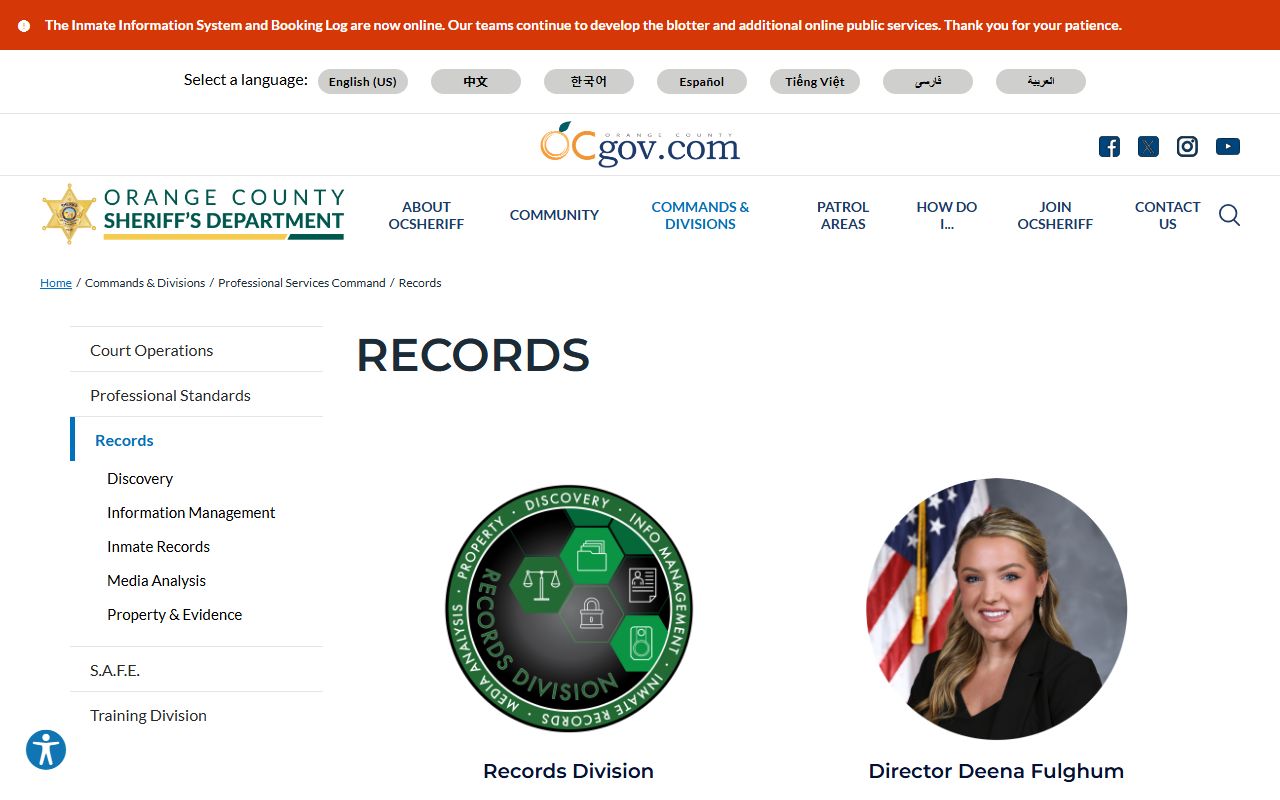
Task: Open the accessibility options icon
Action: pos(46,750)
